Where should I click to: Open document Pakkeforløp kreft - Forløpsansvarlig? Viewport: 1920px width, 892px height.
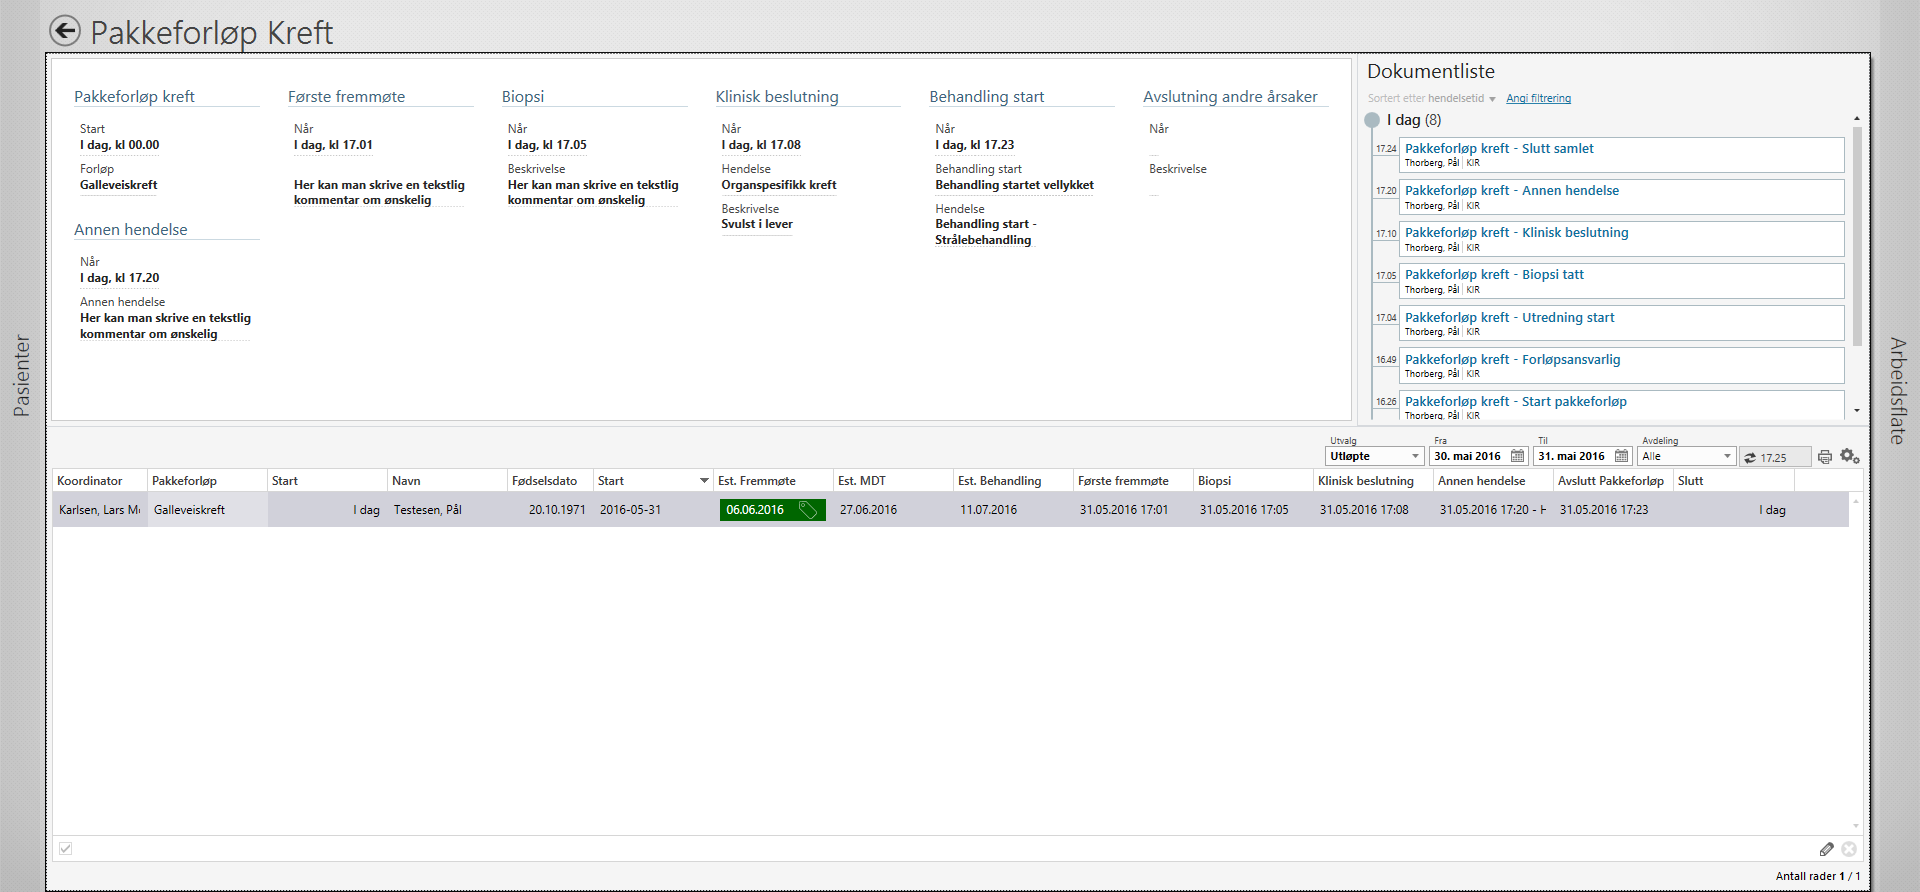[1621, 366]
